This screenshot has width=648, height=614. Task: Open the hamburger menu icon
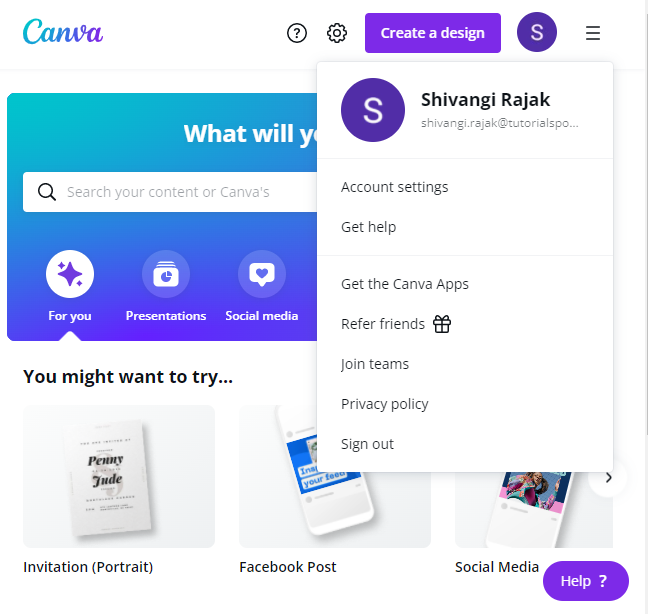593,33
